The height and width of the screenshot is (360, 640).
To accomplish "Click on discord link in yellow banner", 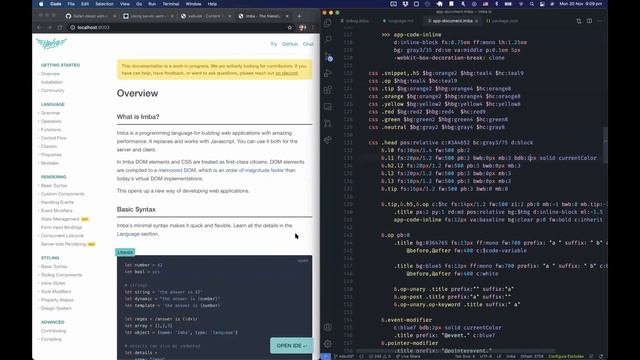I will (287, 73).
